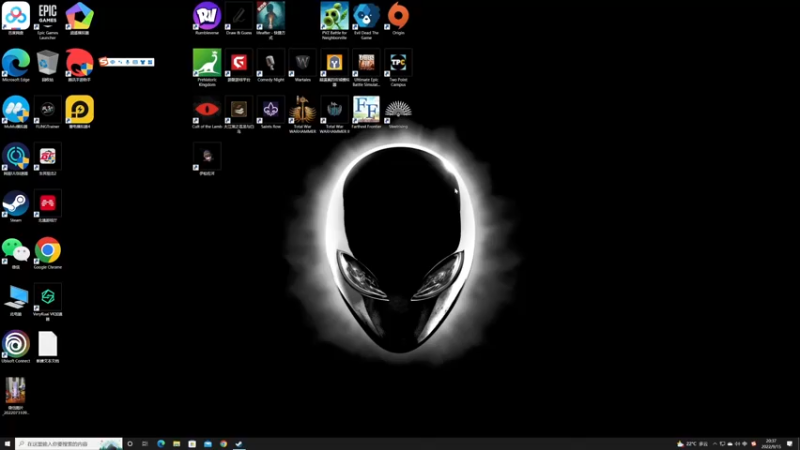Select the Evil Dead The Game shortcut
Screen dimensions: 800x450
366,20
